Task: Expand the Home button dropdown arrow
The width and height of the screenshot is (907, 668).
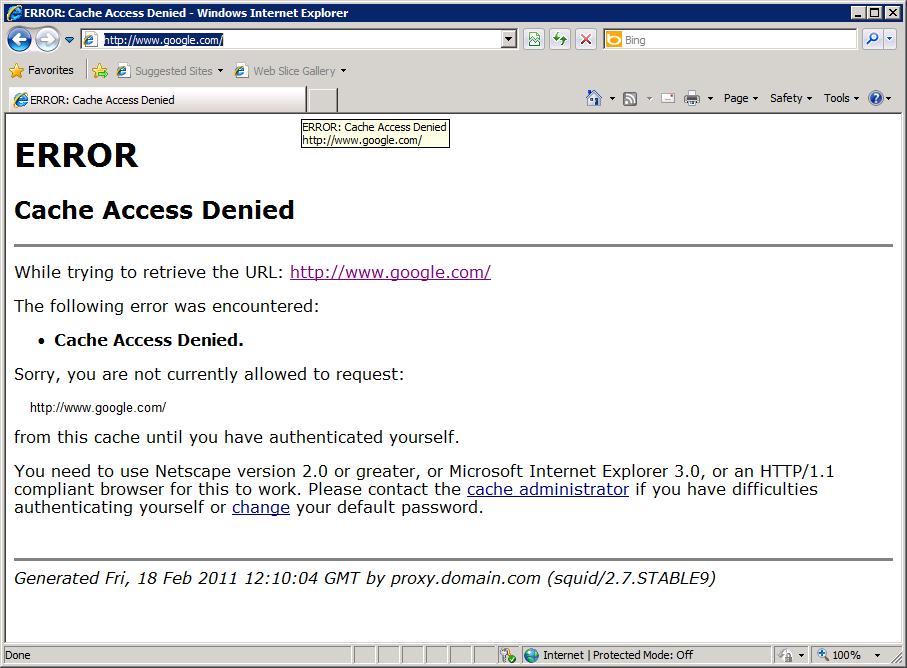Action: point(613,98)
